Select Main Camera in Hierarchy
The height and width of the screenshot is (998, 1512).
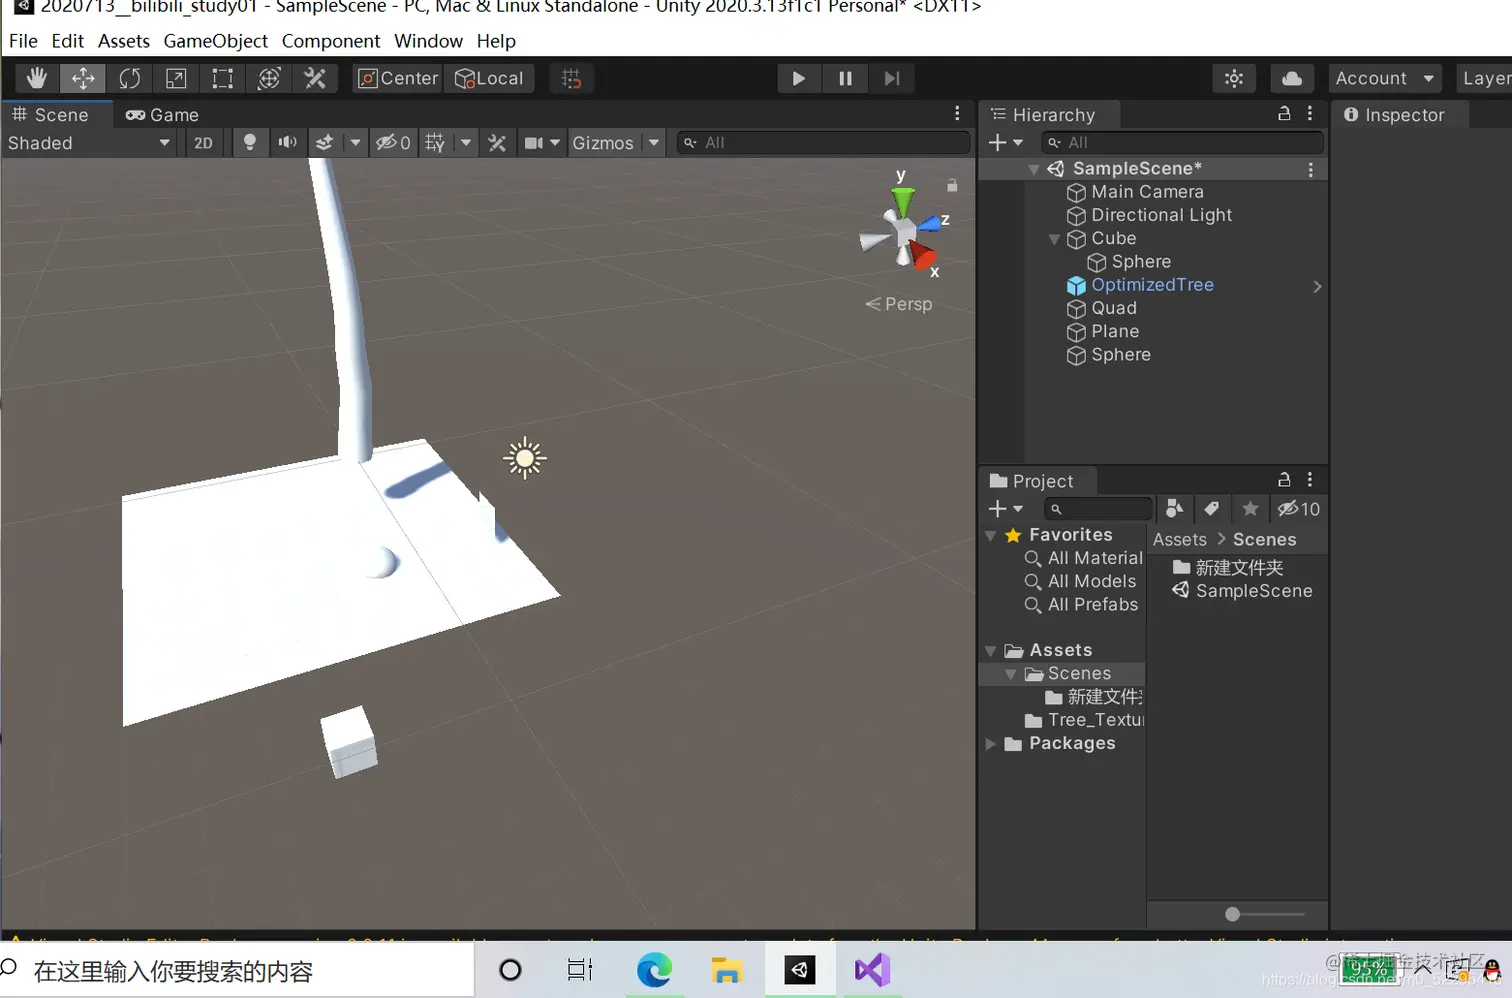click(1147, 192)
